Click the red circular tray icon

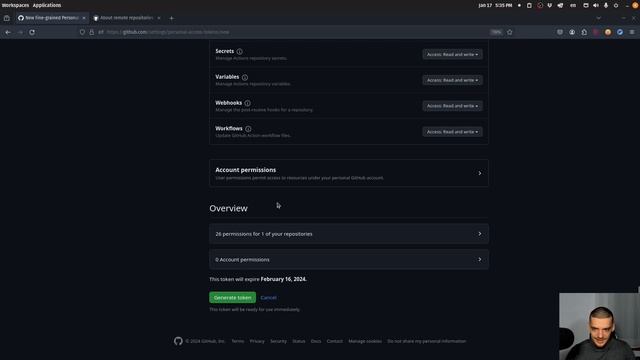(x=540, y=5)
